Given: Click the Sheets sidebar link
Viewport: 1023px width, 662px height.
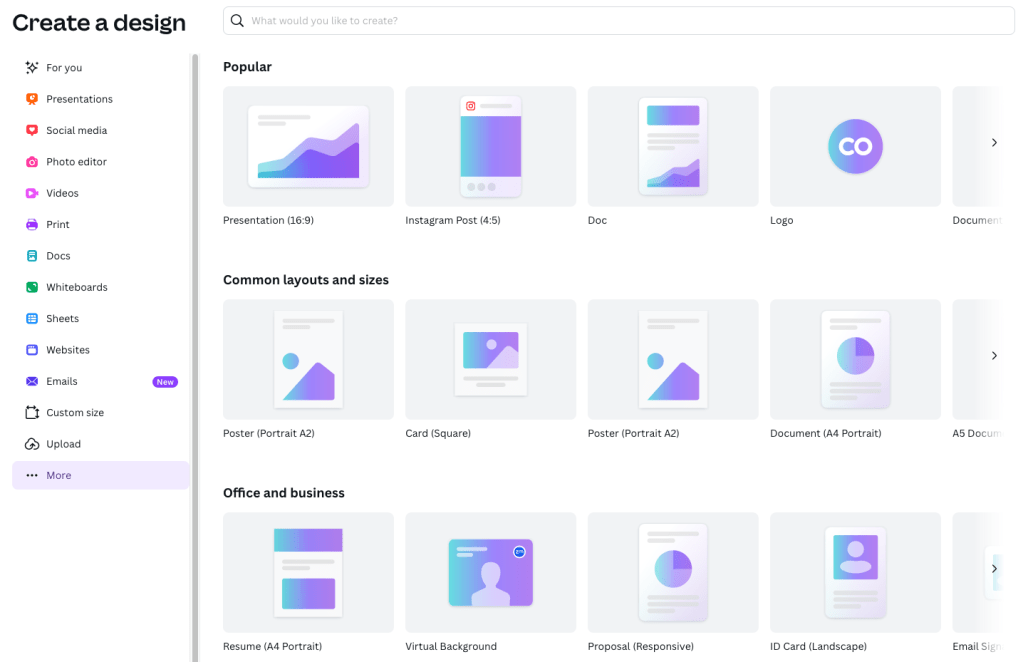Looking at the screenshot, I should [x=62, y=318].
